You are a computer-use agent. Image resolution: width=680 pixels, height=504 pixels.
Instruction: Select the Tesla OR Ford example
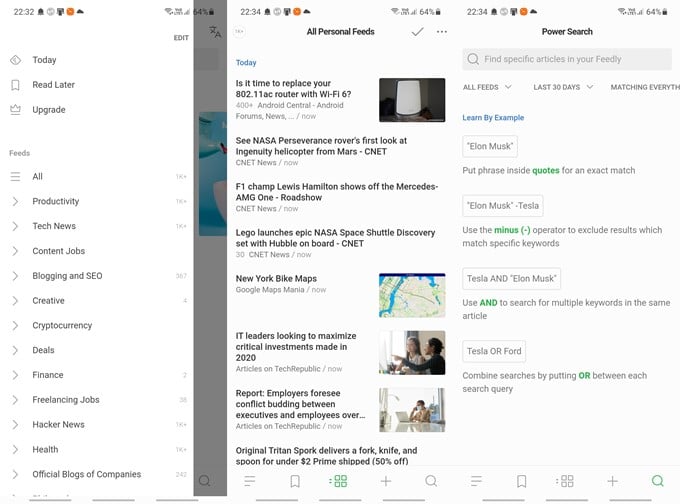pos(494,351)
